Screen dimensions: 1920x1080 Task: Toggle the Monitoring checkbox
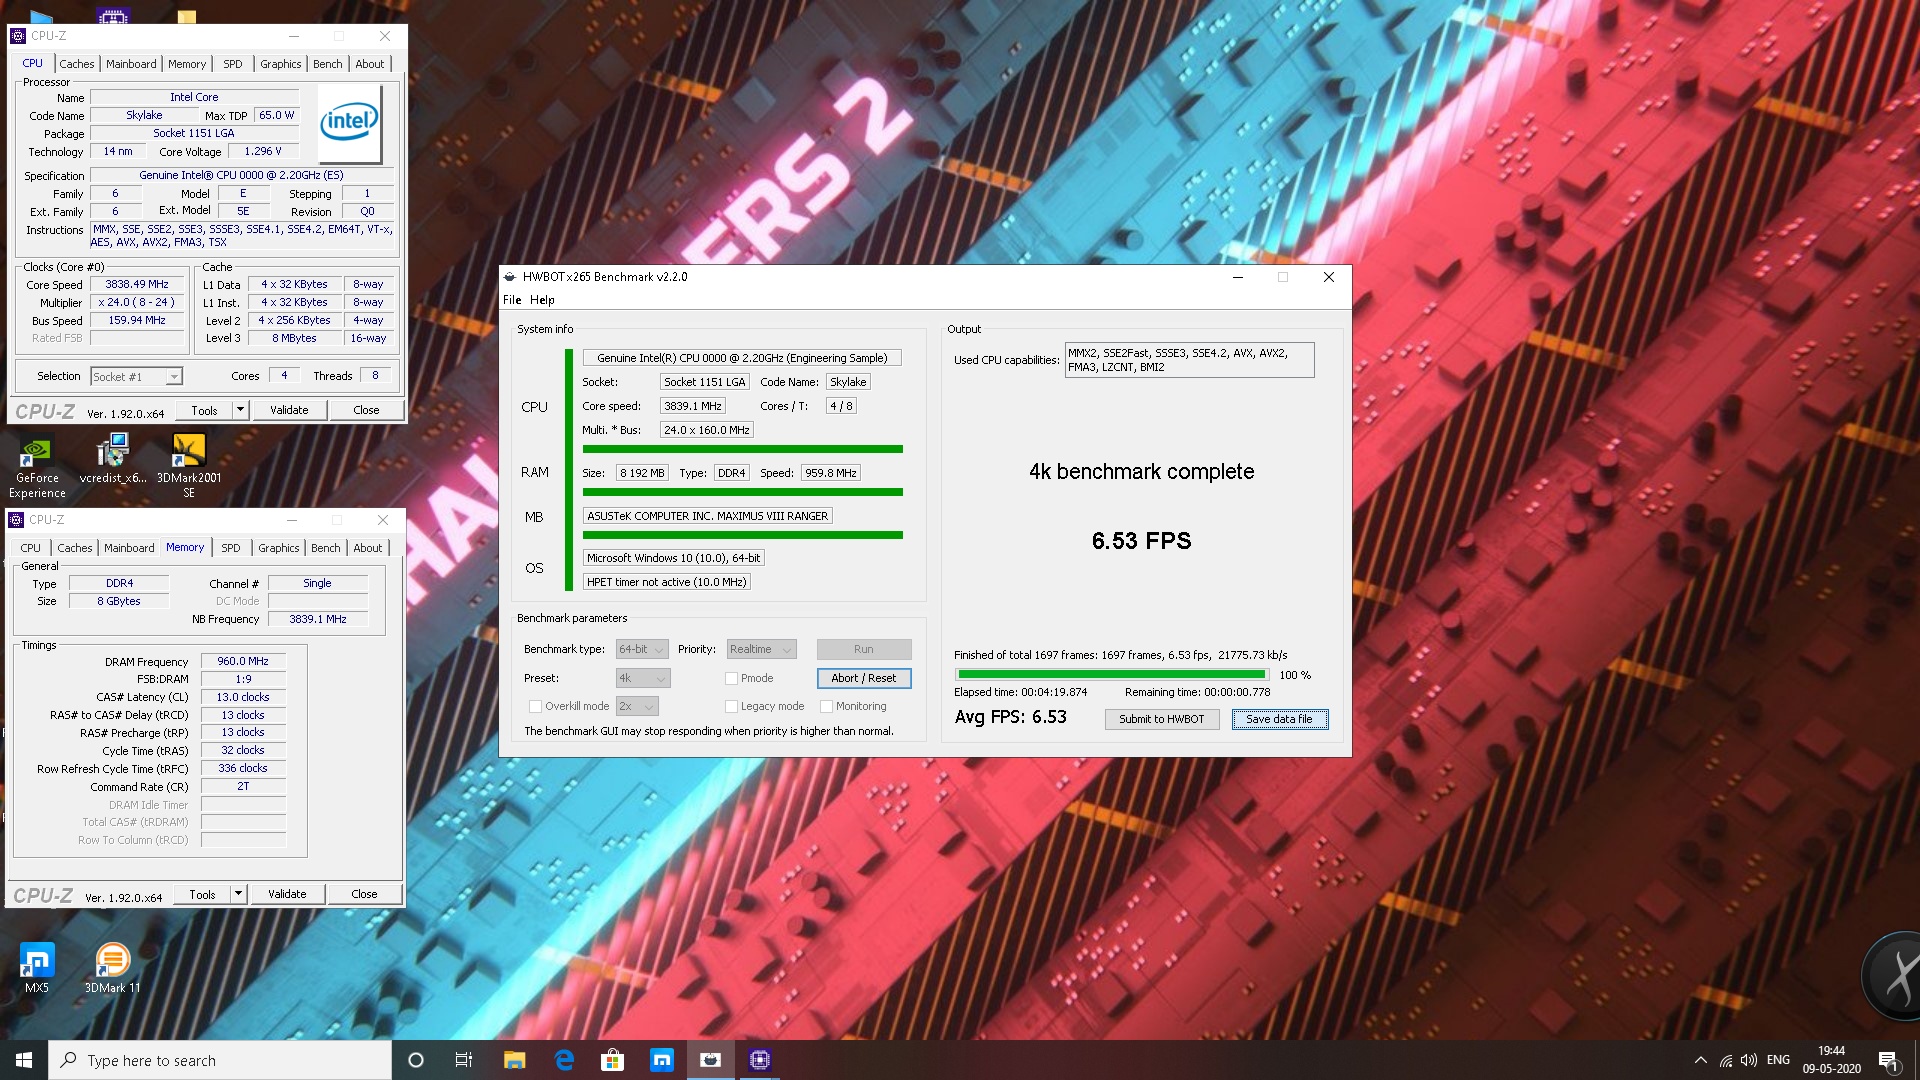tap(826, 707)
